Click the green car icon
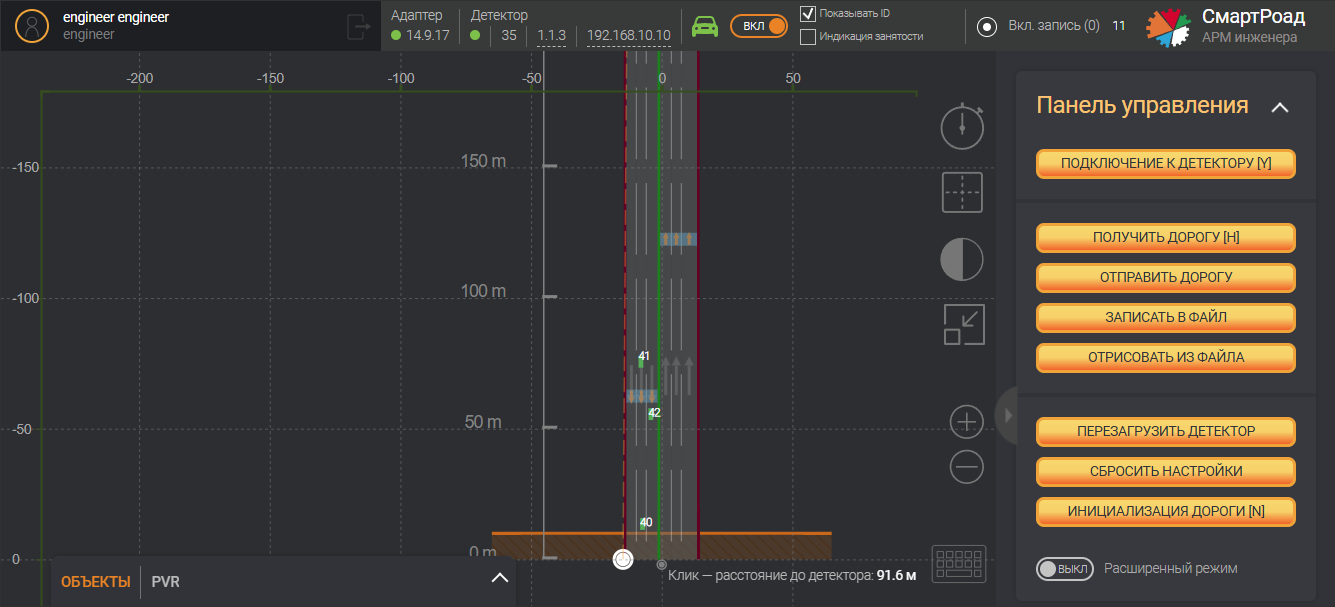The image size is (1335, 607). click(x=705, y=26)
